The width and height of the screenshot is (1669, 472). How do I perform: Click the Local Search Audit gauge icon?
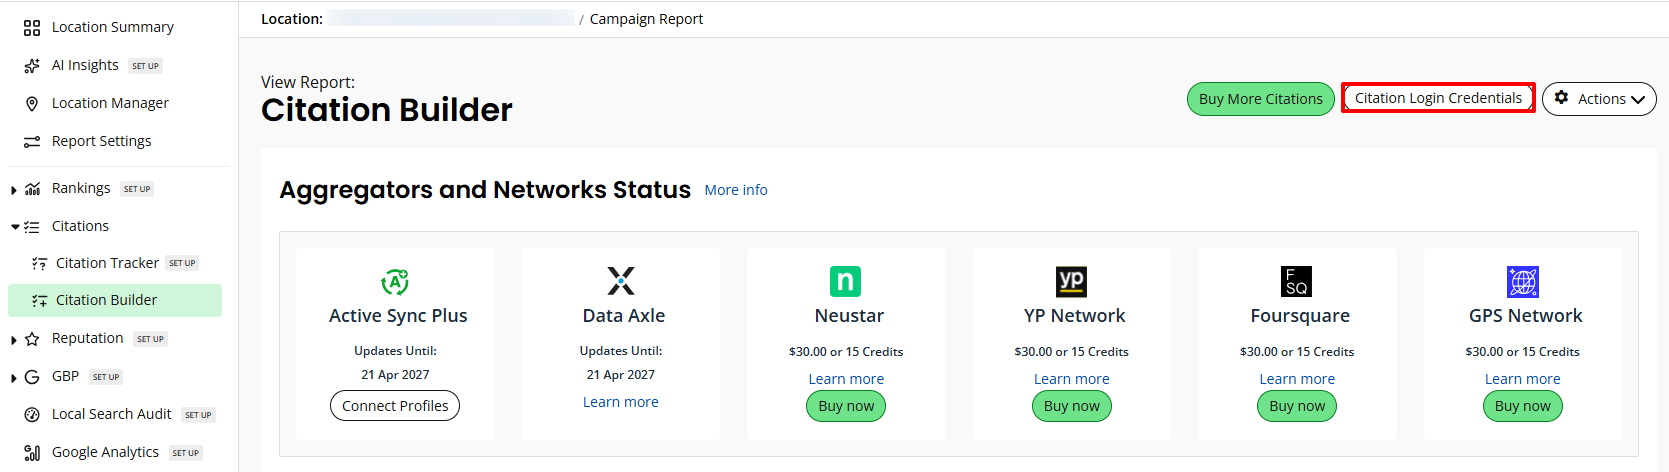click(32, 415)
